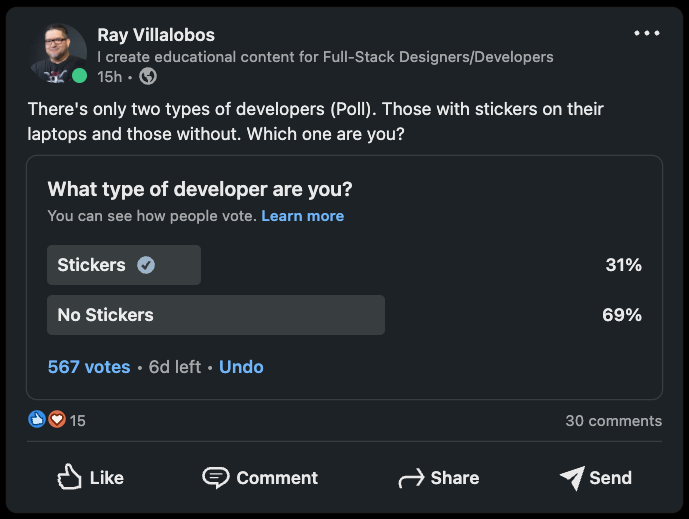The height and width of the screenshot is (519, 689).
Task: Open the Learn more link
Action: pos(303,216)
